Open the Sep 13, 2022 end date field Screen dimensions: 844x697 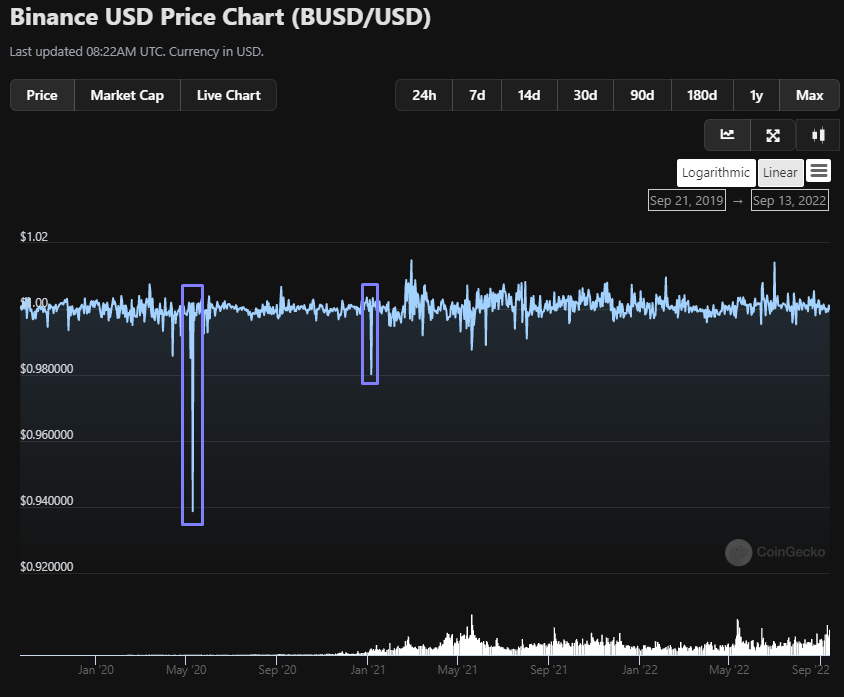790,200
